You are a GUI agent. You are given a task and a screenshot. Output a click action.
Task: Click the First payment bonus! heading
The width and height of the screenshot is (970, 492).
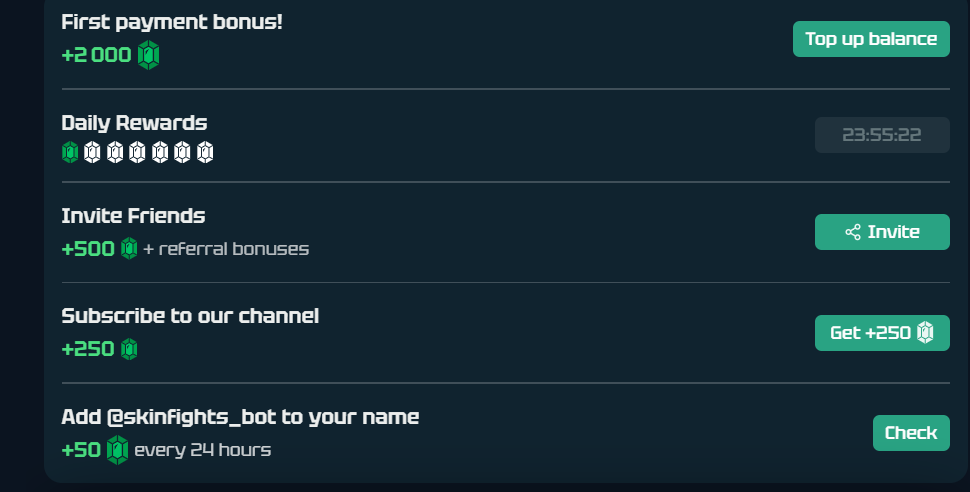tap(172, 21)
